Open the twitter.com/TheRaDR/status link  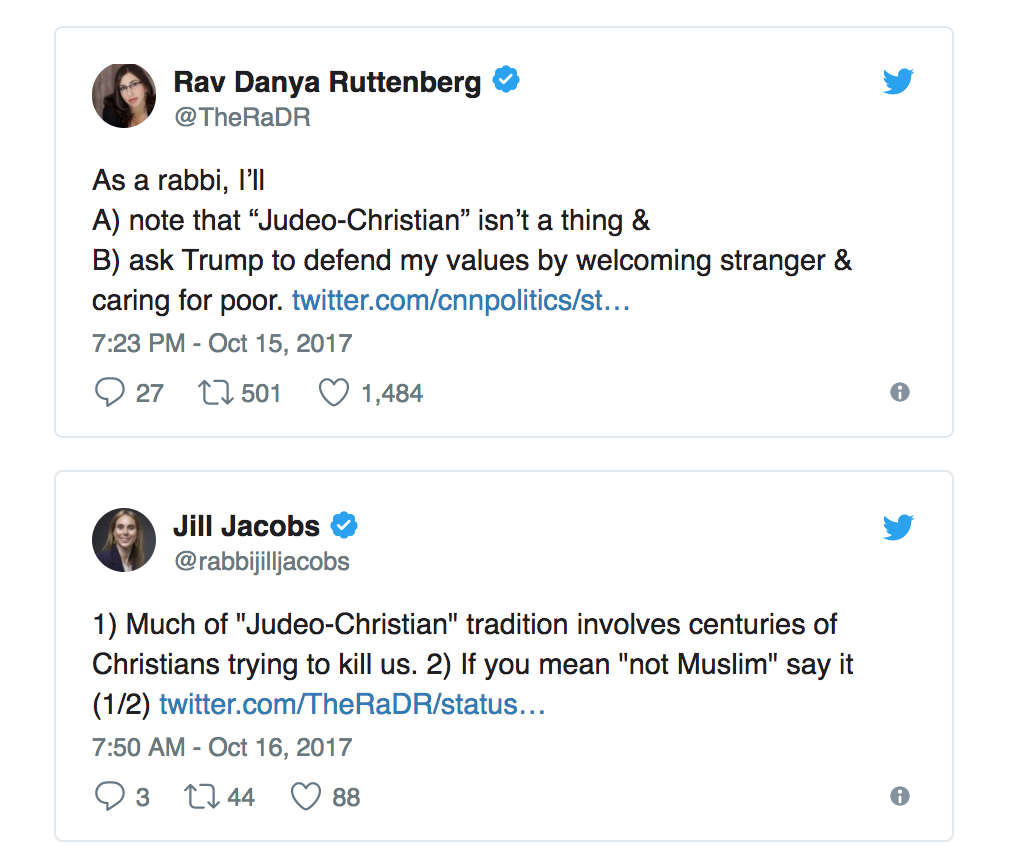352,704
